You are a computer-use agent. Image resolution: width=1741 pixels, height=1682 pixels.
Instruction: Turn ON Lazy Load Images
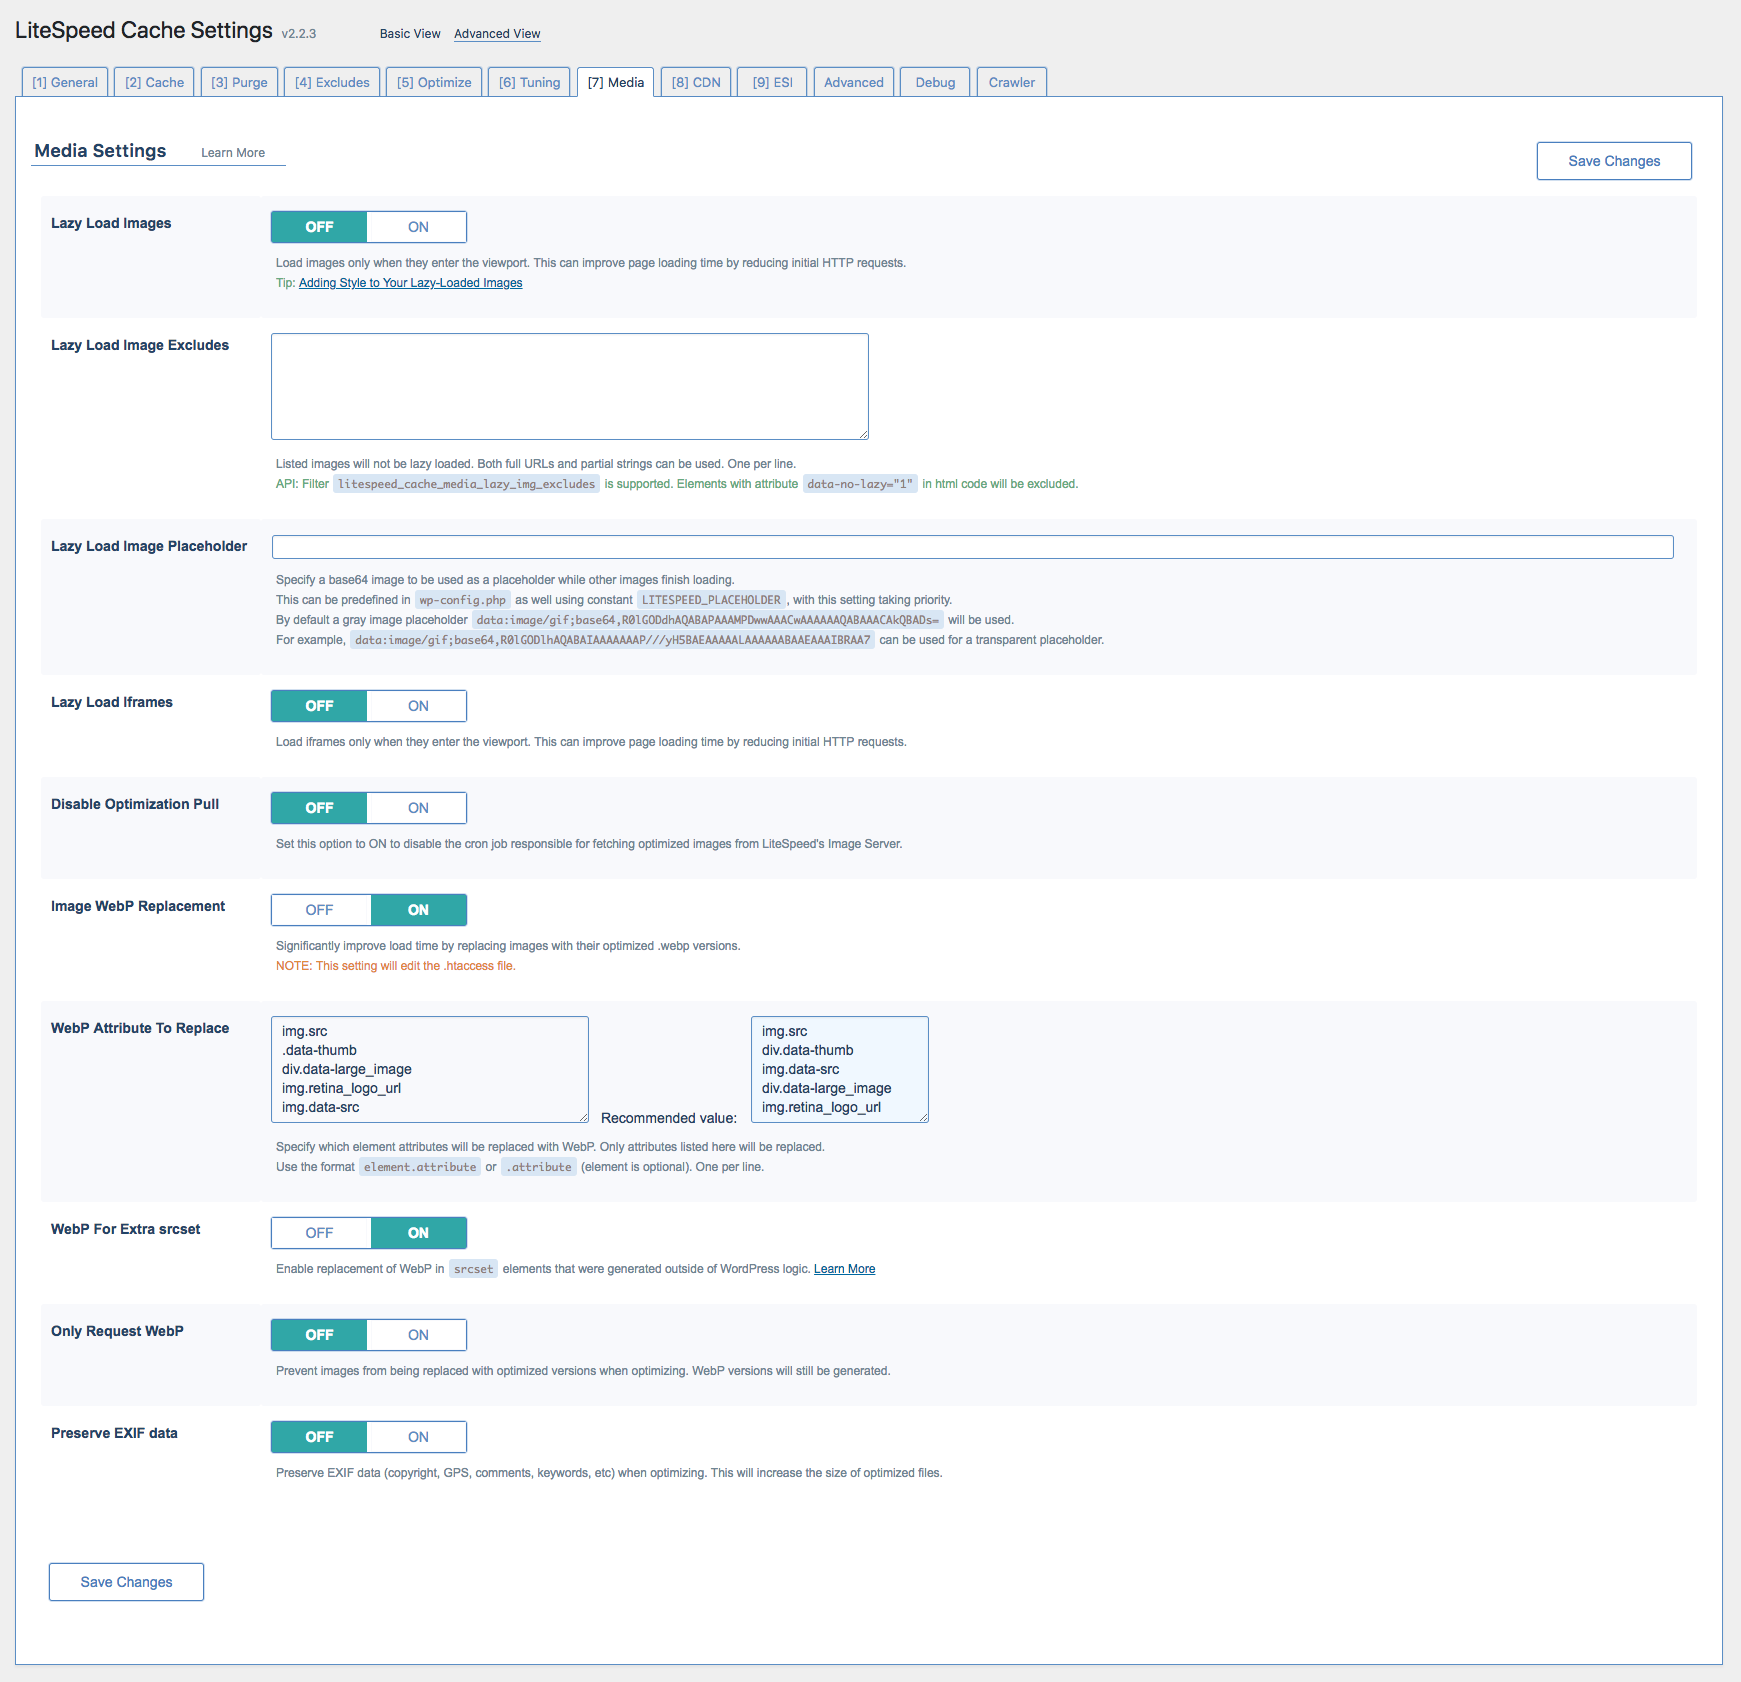pyautogui.click(x=417, y=227)
